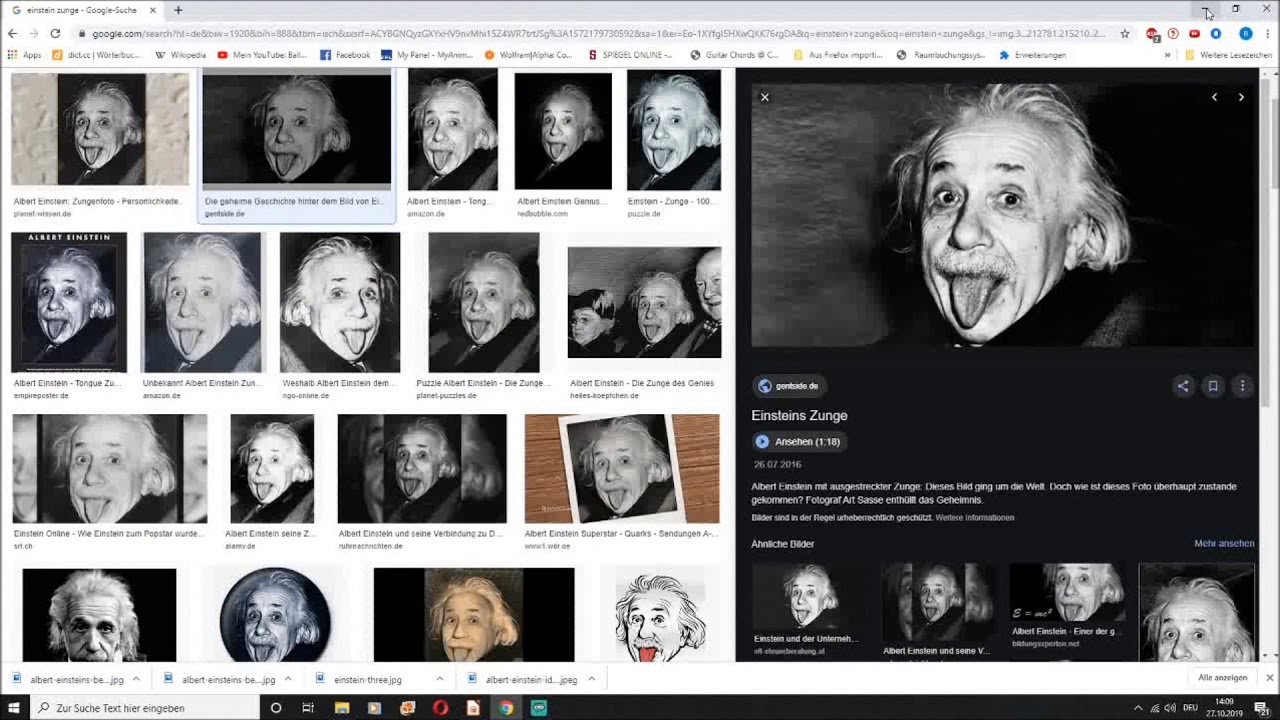Save the preview image to collection

[1213, 386]
